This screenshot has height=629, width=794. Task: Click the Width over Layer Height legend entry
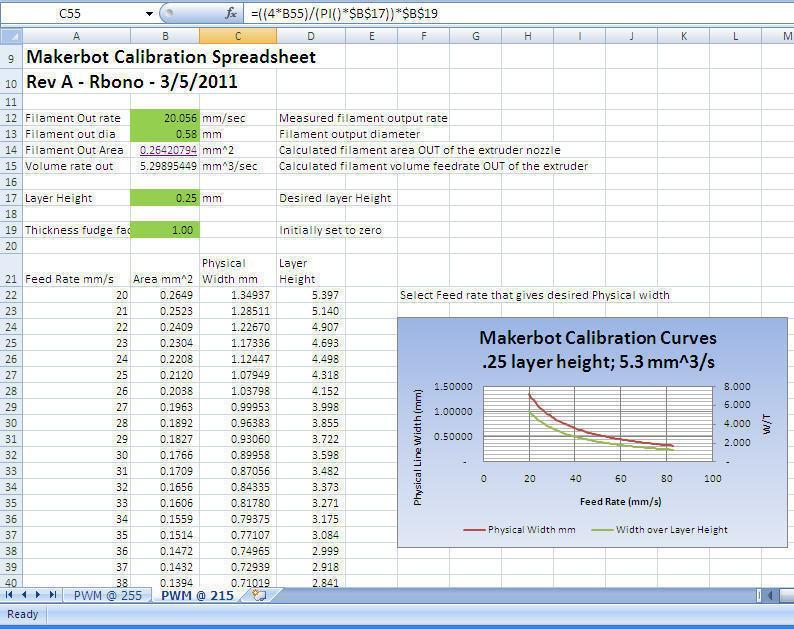[660, 529]
